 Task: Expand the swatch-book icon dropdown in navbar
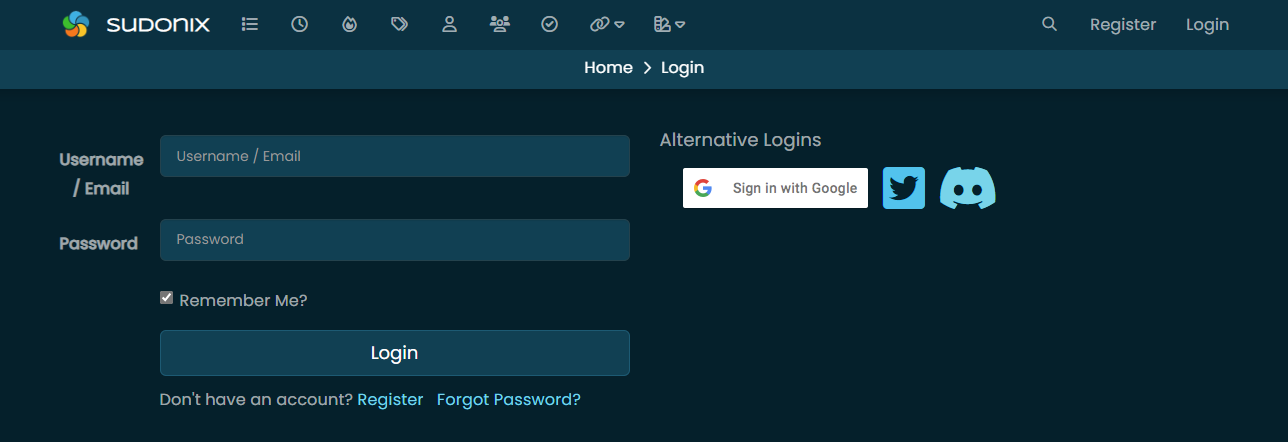[x=669, y=24]
